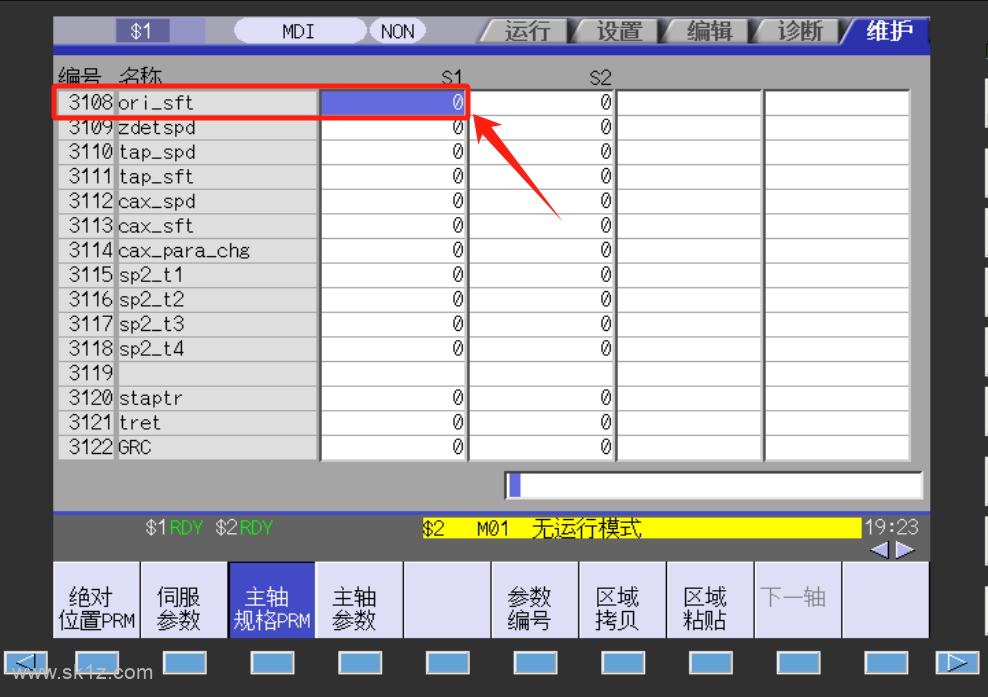This screenshot has width=988, height=697.
Task: Select S2 value of 3113 cax_sft
Action: pyautogui.click(x=542, y=226)
